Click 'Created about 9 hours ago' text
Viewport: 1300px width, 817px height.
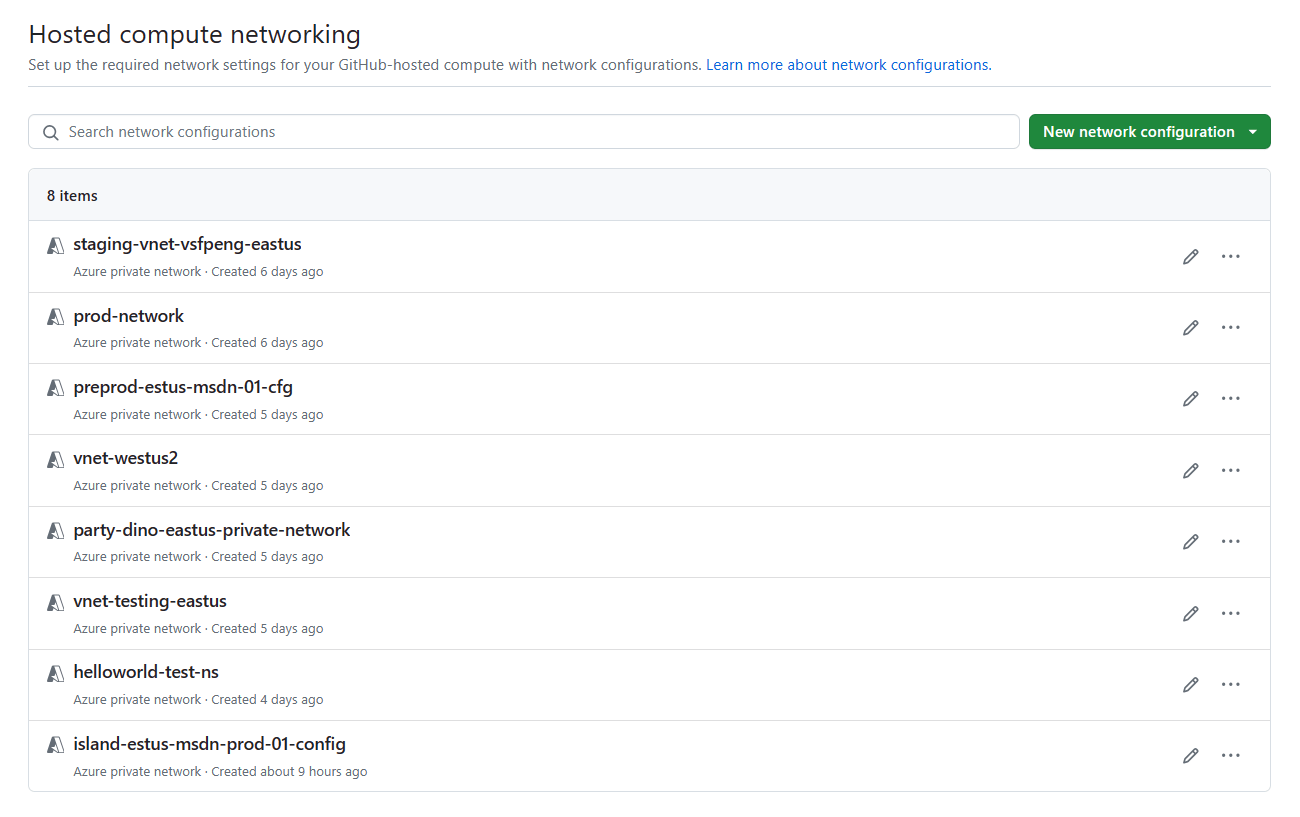click(x=289, y=772)
